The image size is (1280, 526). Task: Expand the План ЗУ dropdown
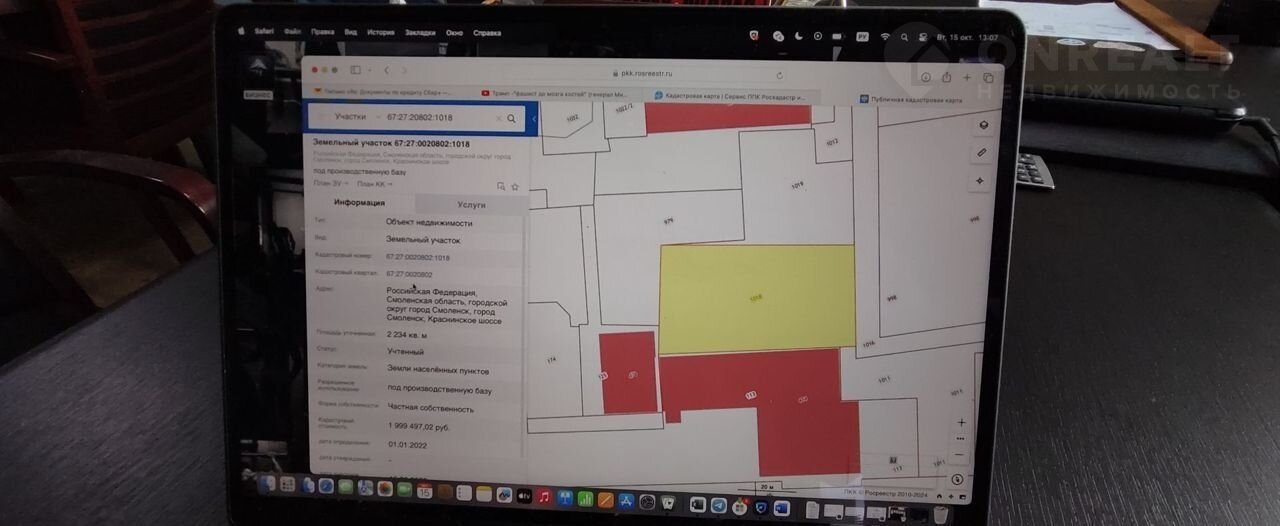tap(329, 184)
